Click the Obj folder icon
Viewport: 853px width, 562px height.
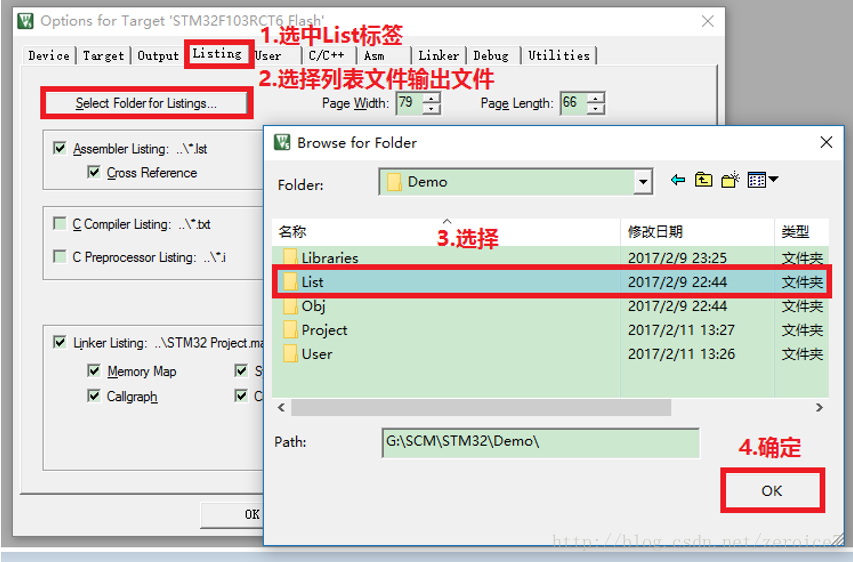(290, 306)
